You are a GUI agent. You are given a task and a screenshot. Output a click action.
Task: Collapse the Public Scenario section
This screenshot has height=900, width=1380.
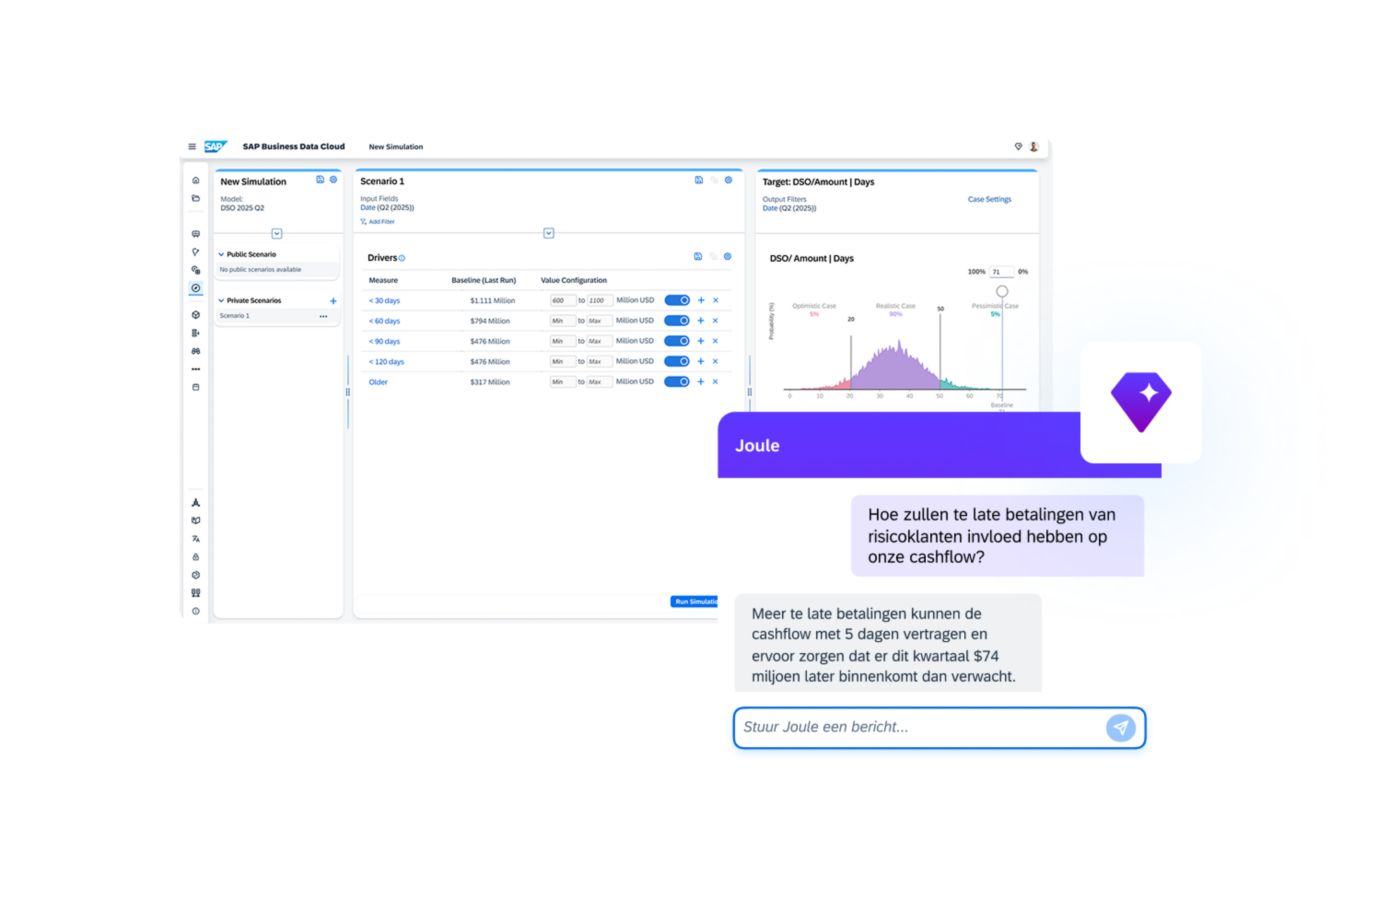222,254
